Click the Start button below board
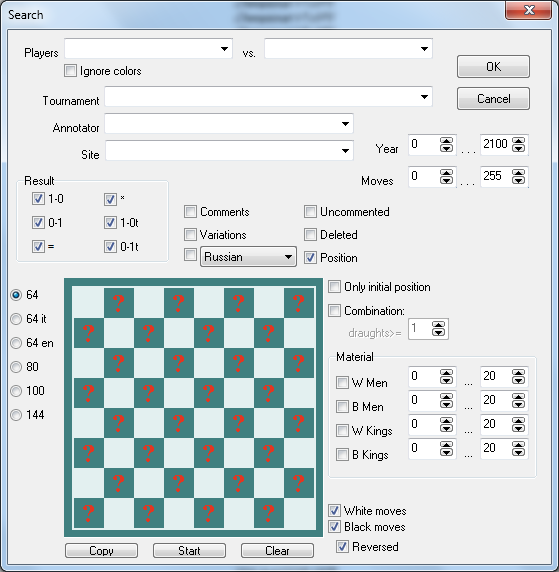 pos(189,550)
